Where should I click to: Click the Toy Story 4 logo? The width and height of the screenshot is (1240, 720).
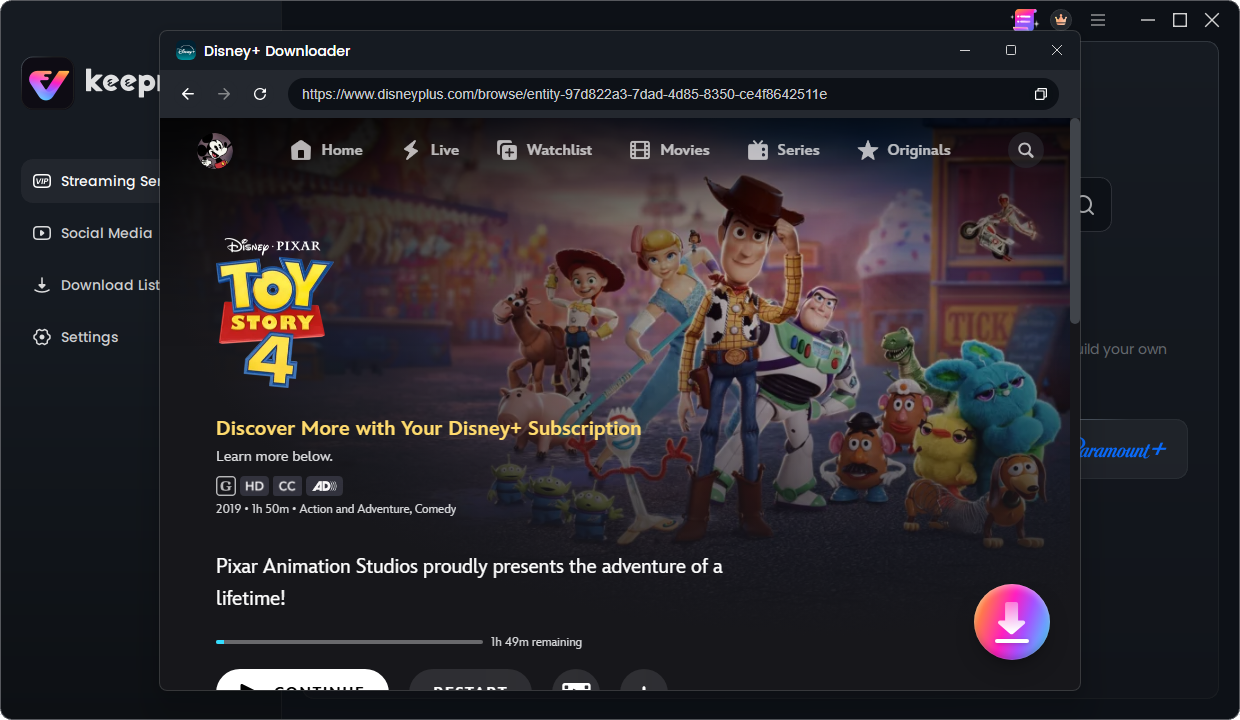point(274,312)
